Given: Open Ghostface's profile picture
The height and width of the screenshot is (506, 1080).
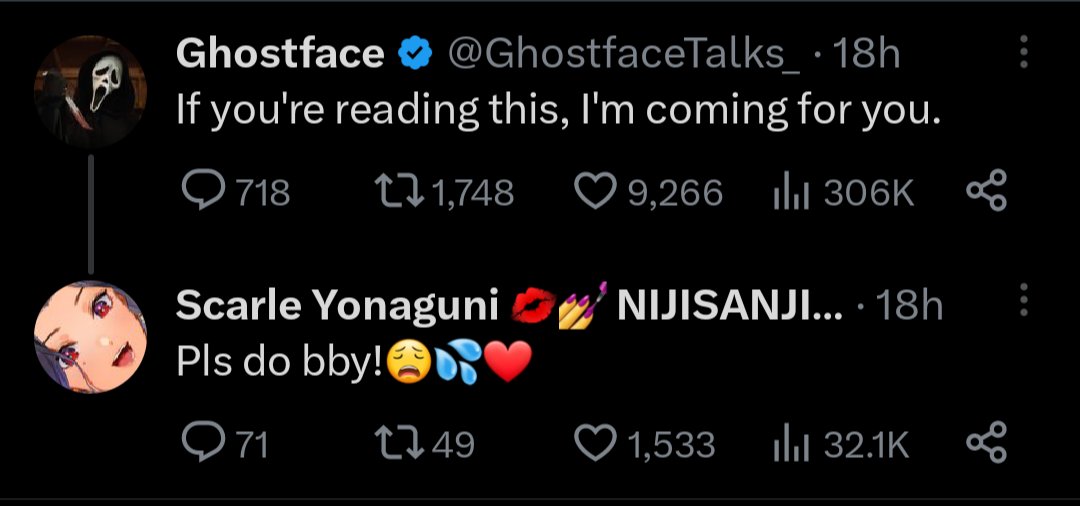Looking at the screenshot, I should click(x=90, y=90).
